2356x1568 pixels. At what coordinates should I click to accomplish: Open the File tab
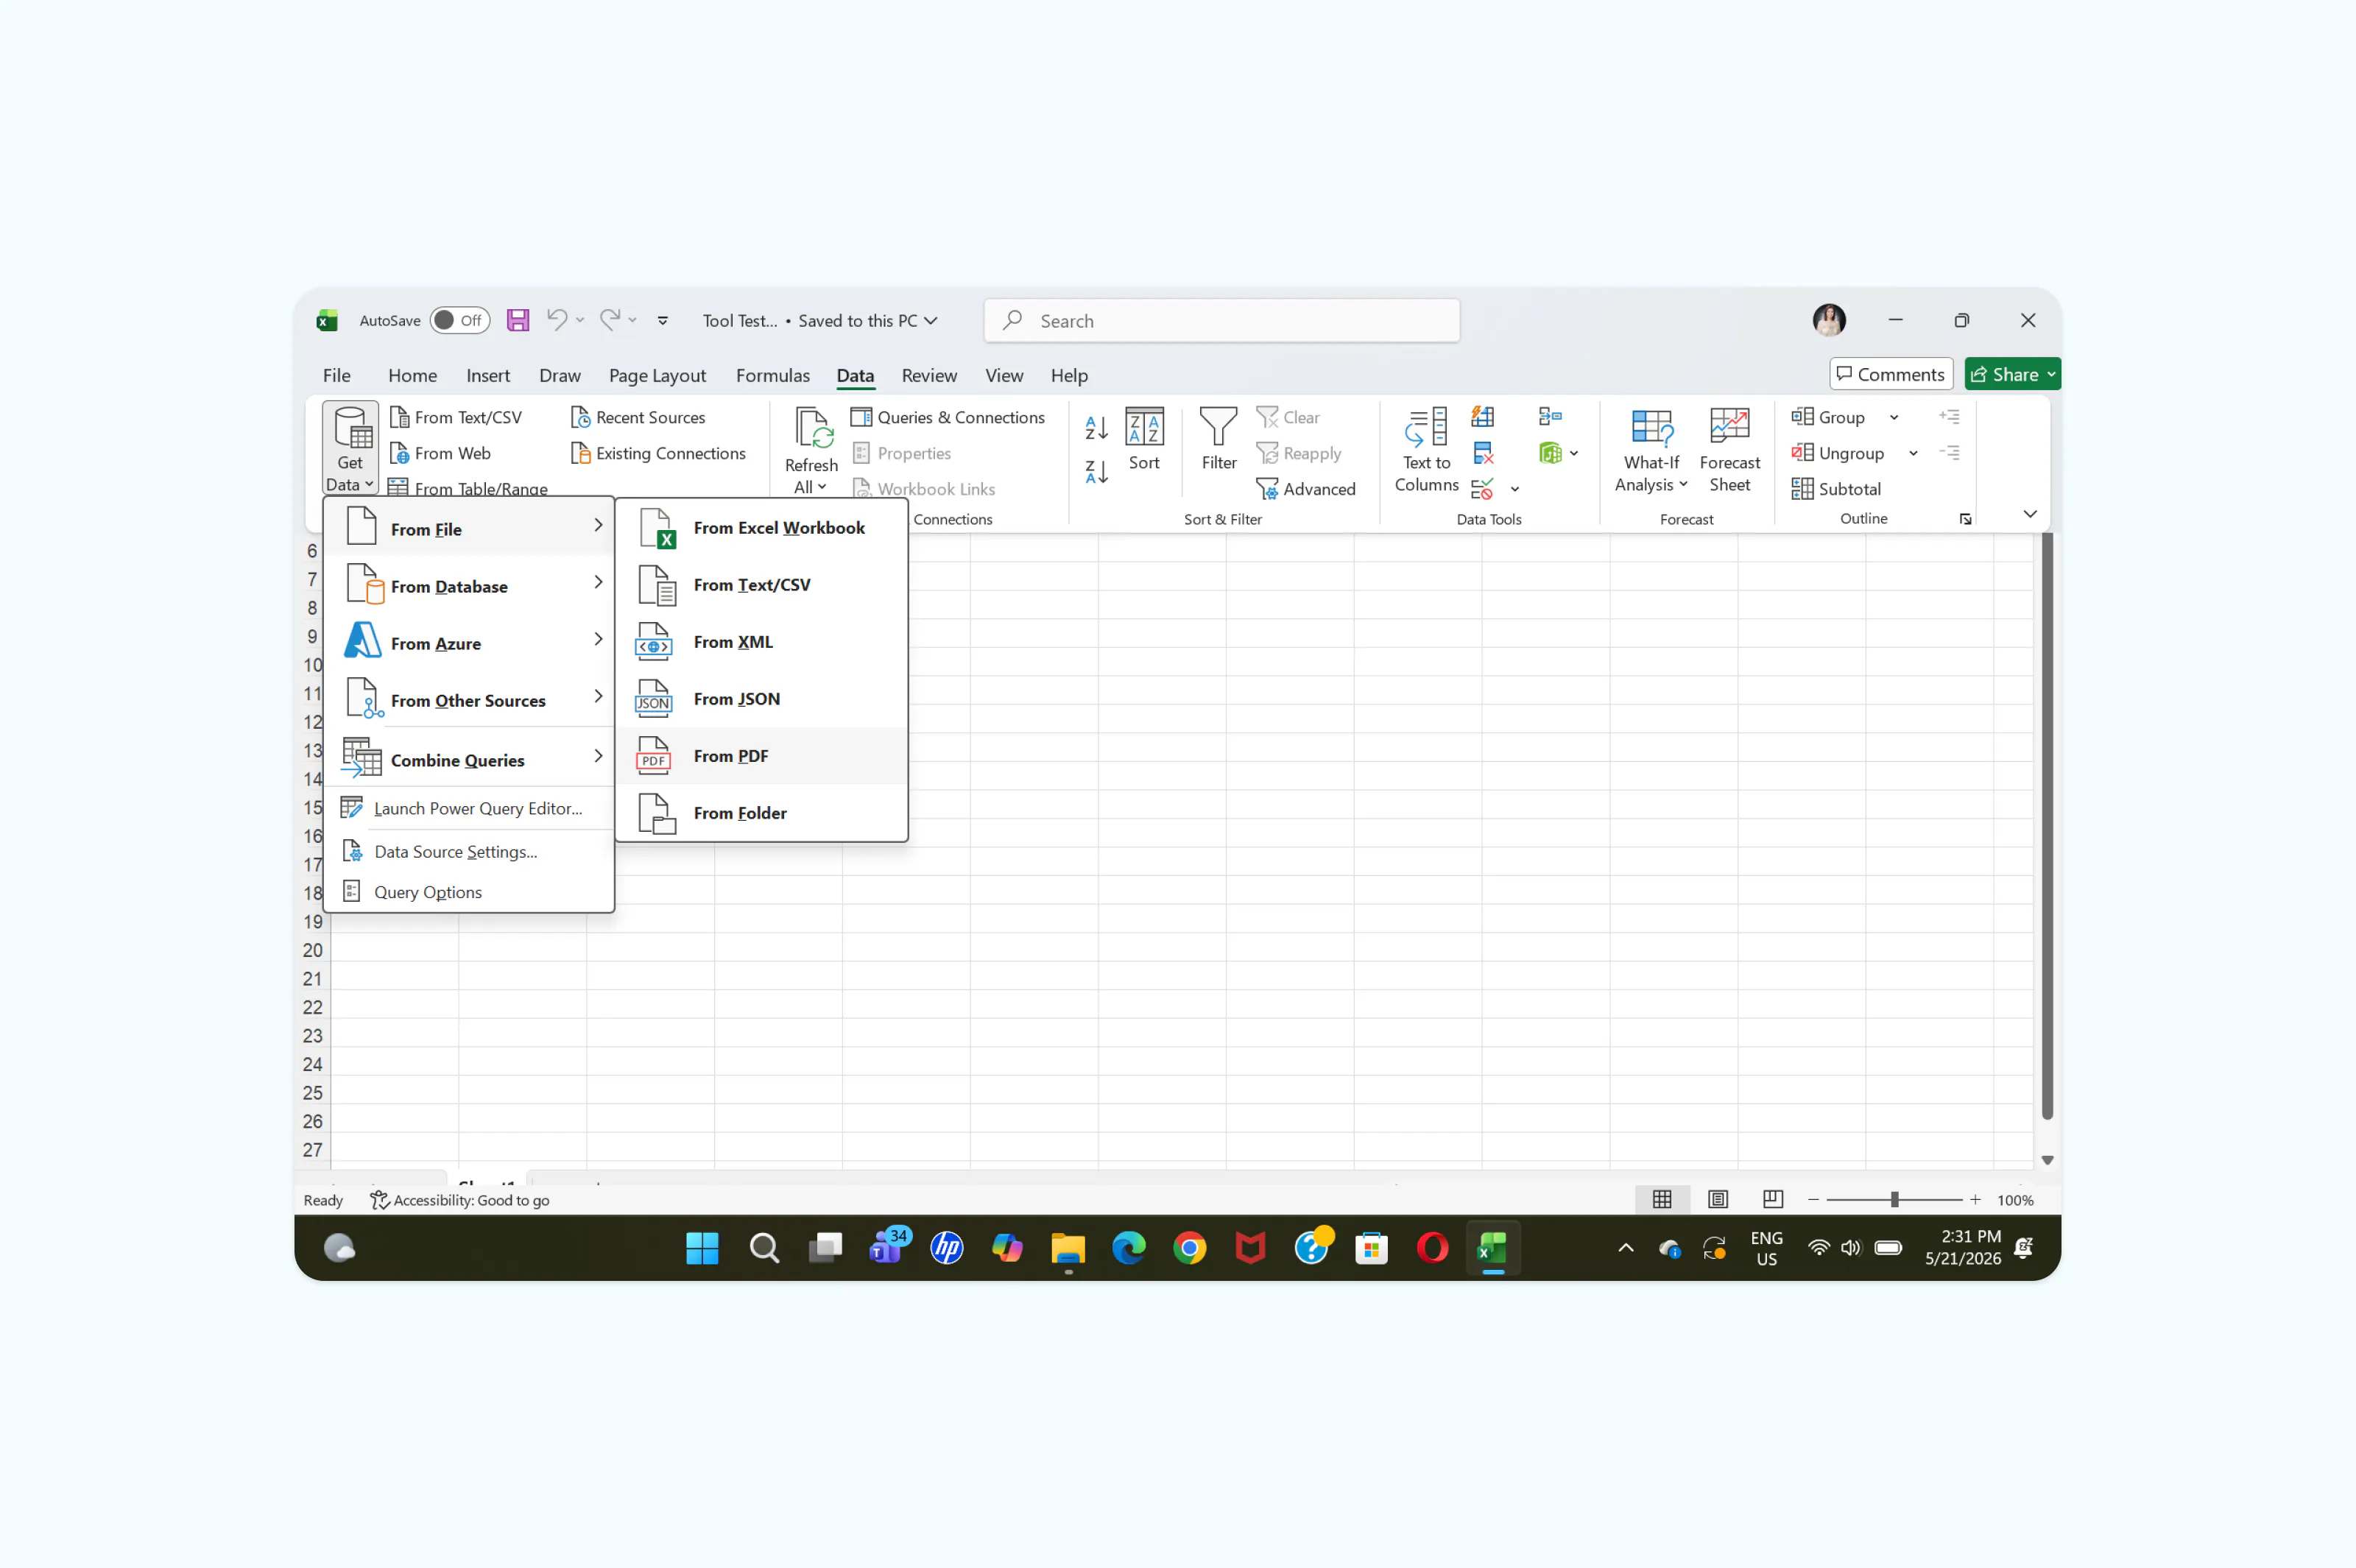[x=336, y=375]
